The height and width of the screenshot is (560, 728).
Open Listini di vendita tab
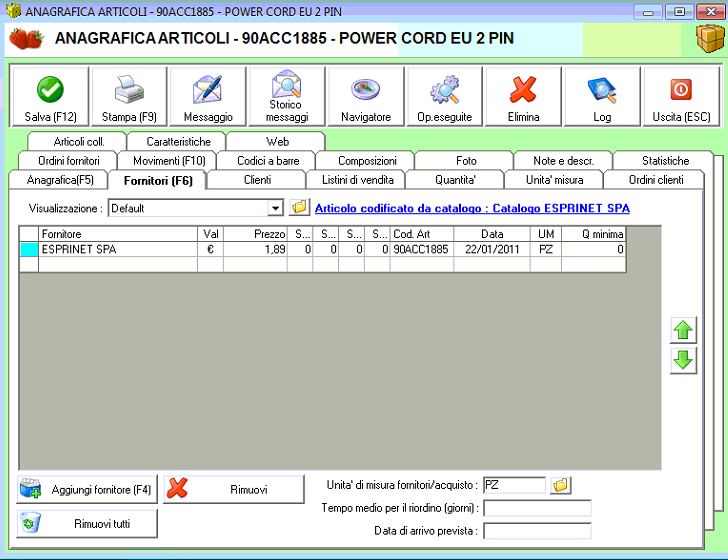(x=358, y=180)
